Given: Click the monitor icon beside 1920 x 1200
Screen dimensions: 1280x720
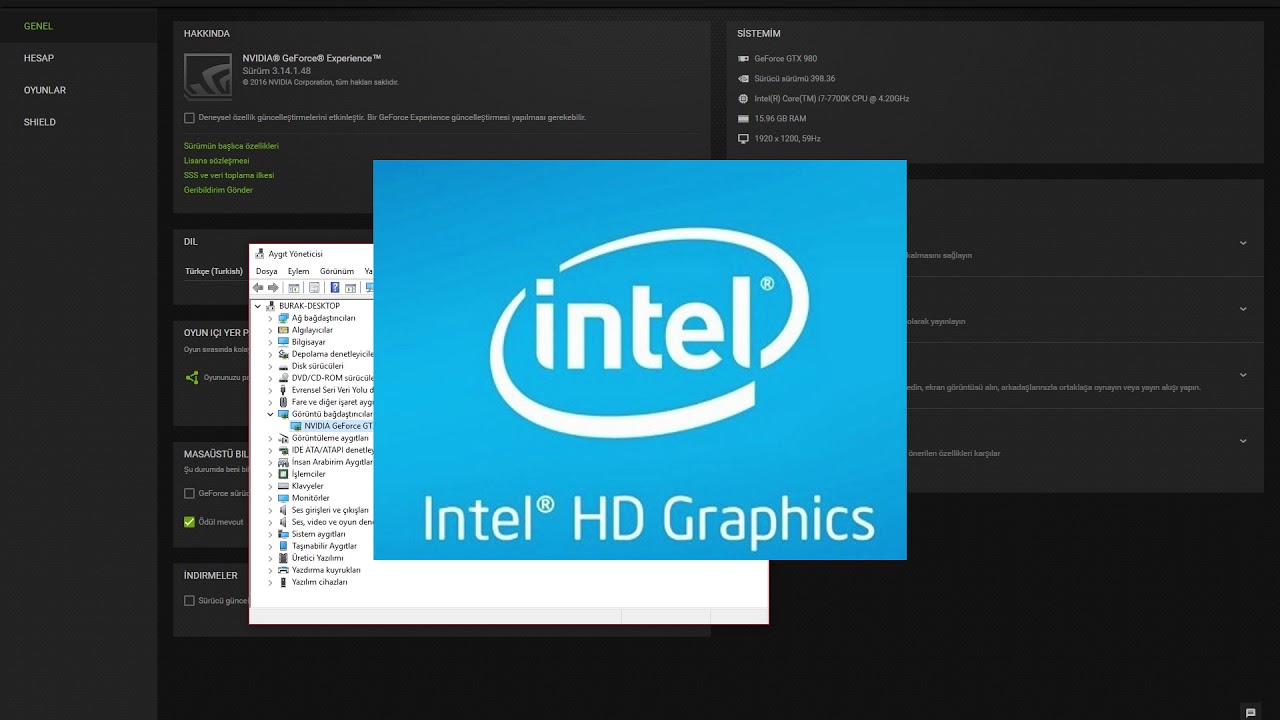Looking at the screenshot, I should click(743, 139).
